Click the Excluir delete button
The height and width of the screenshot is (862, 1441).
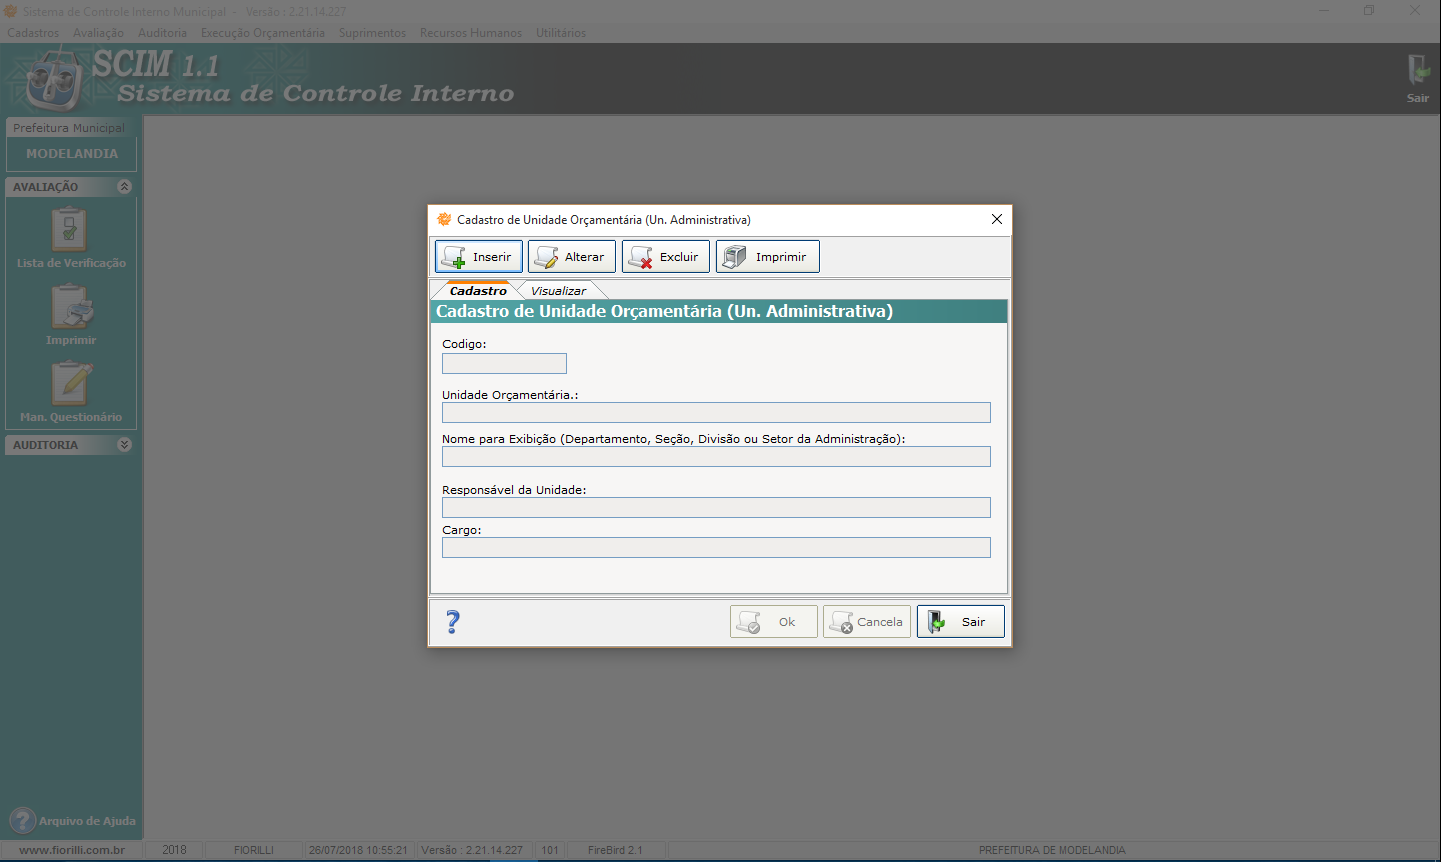[x=666, y=257]
